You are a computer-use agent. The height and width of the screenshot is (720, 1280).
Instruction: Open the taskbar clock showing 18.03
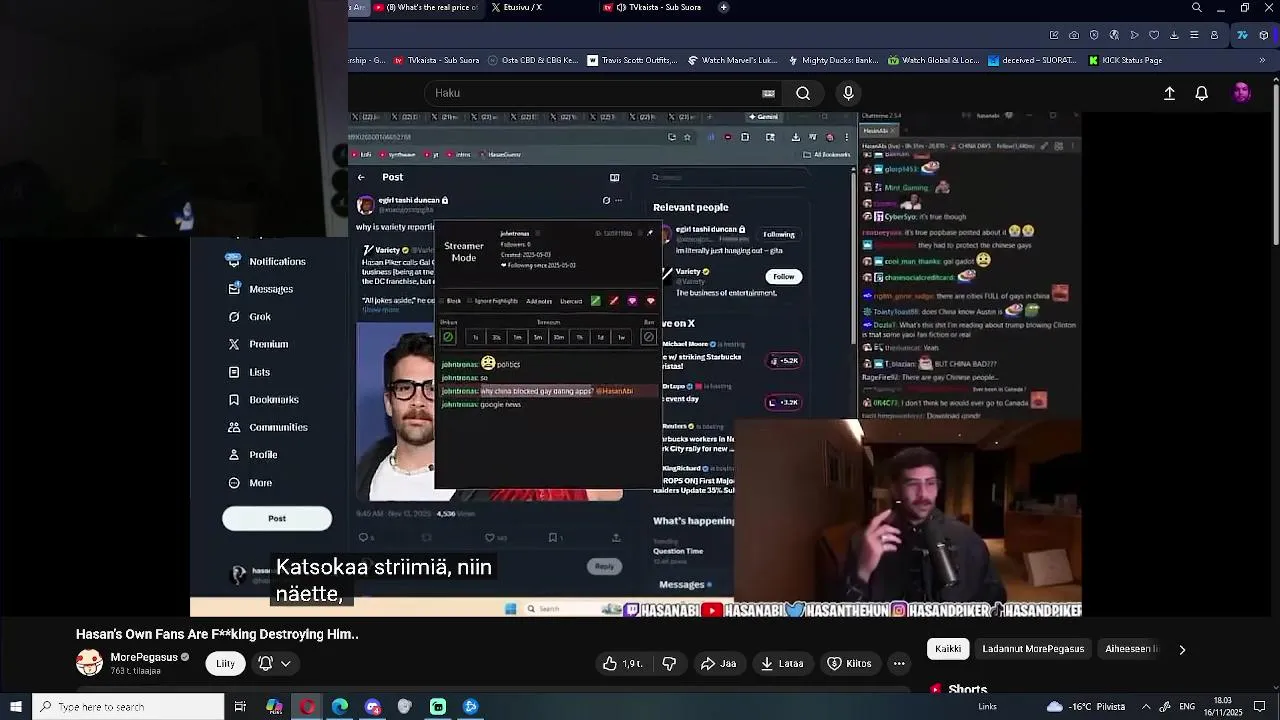pyautogui.click(x=1223, y=707)
